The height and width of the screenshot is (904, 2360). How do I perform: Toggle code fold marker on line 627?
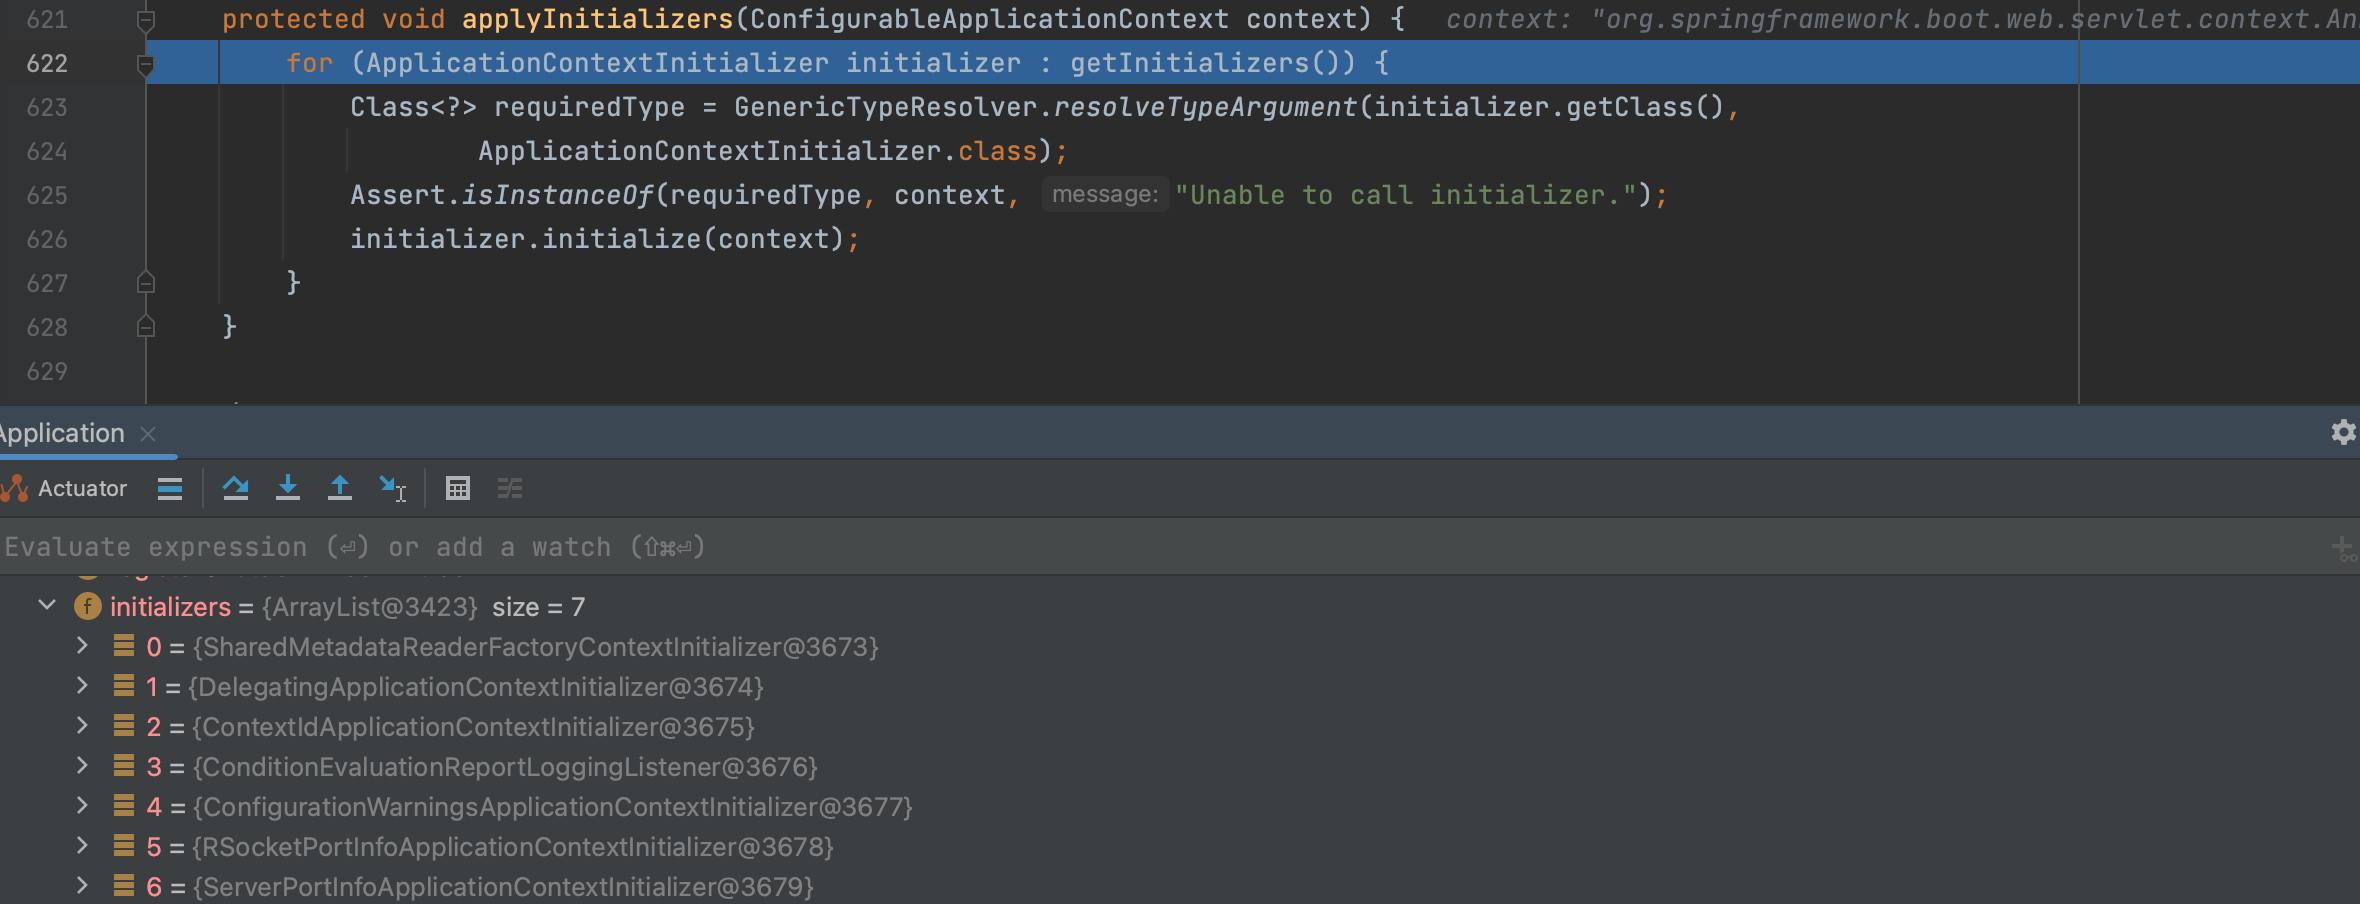coord(146,283)
